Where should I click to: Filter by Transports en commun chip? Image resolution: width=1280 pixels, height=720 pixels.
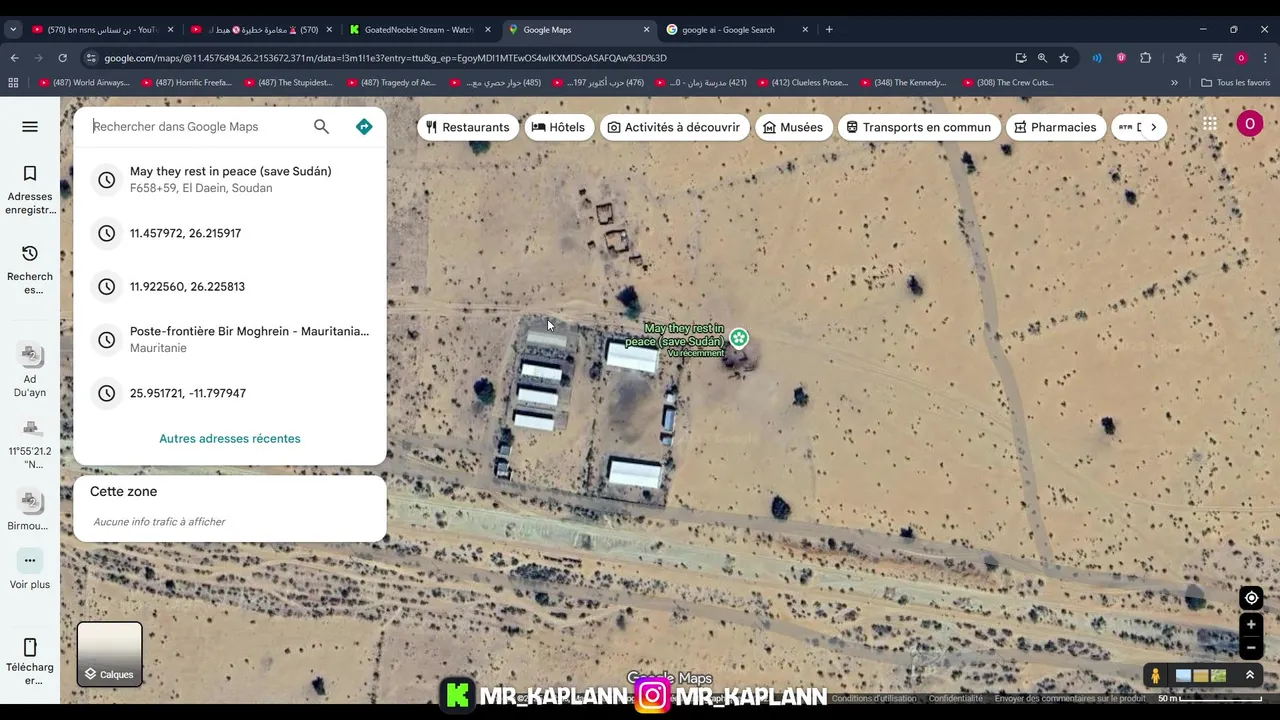coord(918,127)
